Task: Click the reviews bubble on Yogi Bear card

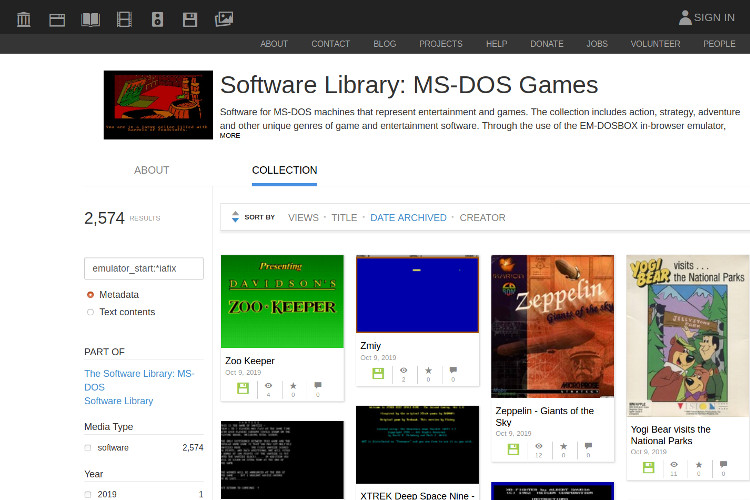Action: coord(723,464)
